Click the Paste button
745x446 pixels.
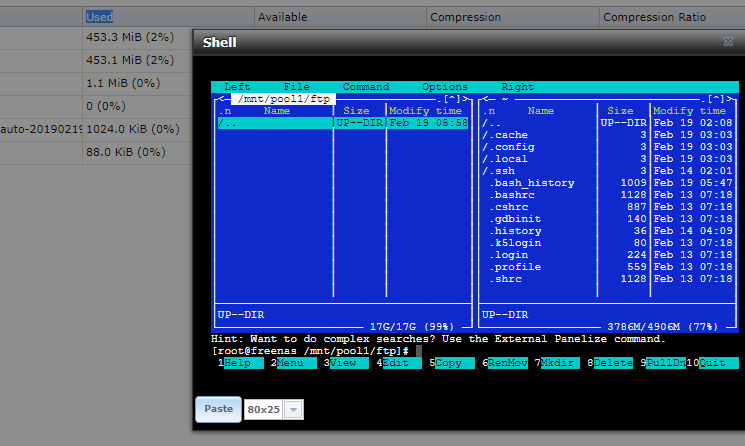(x=218, y=409)
